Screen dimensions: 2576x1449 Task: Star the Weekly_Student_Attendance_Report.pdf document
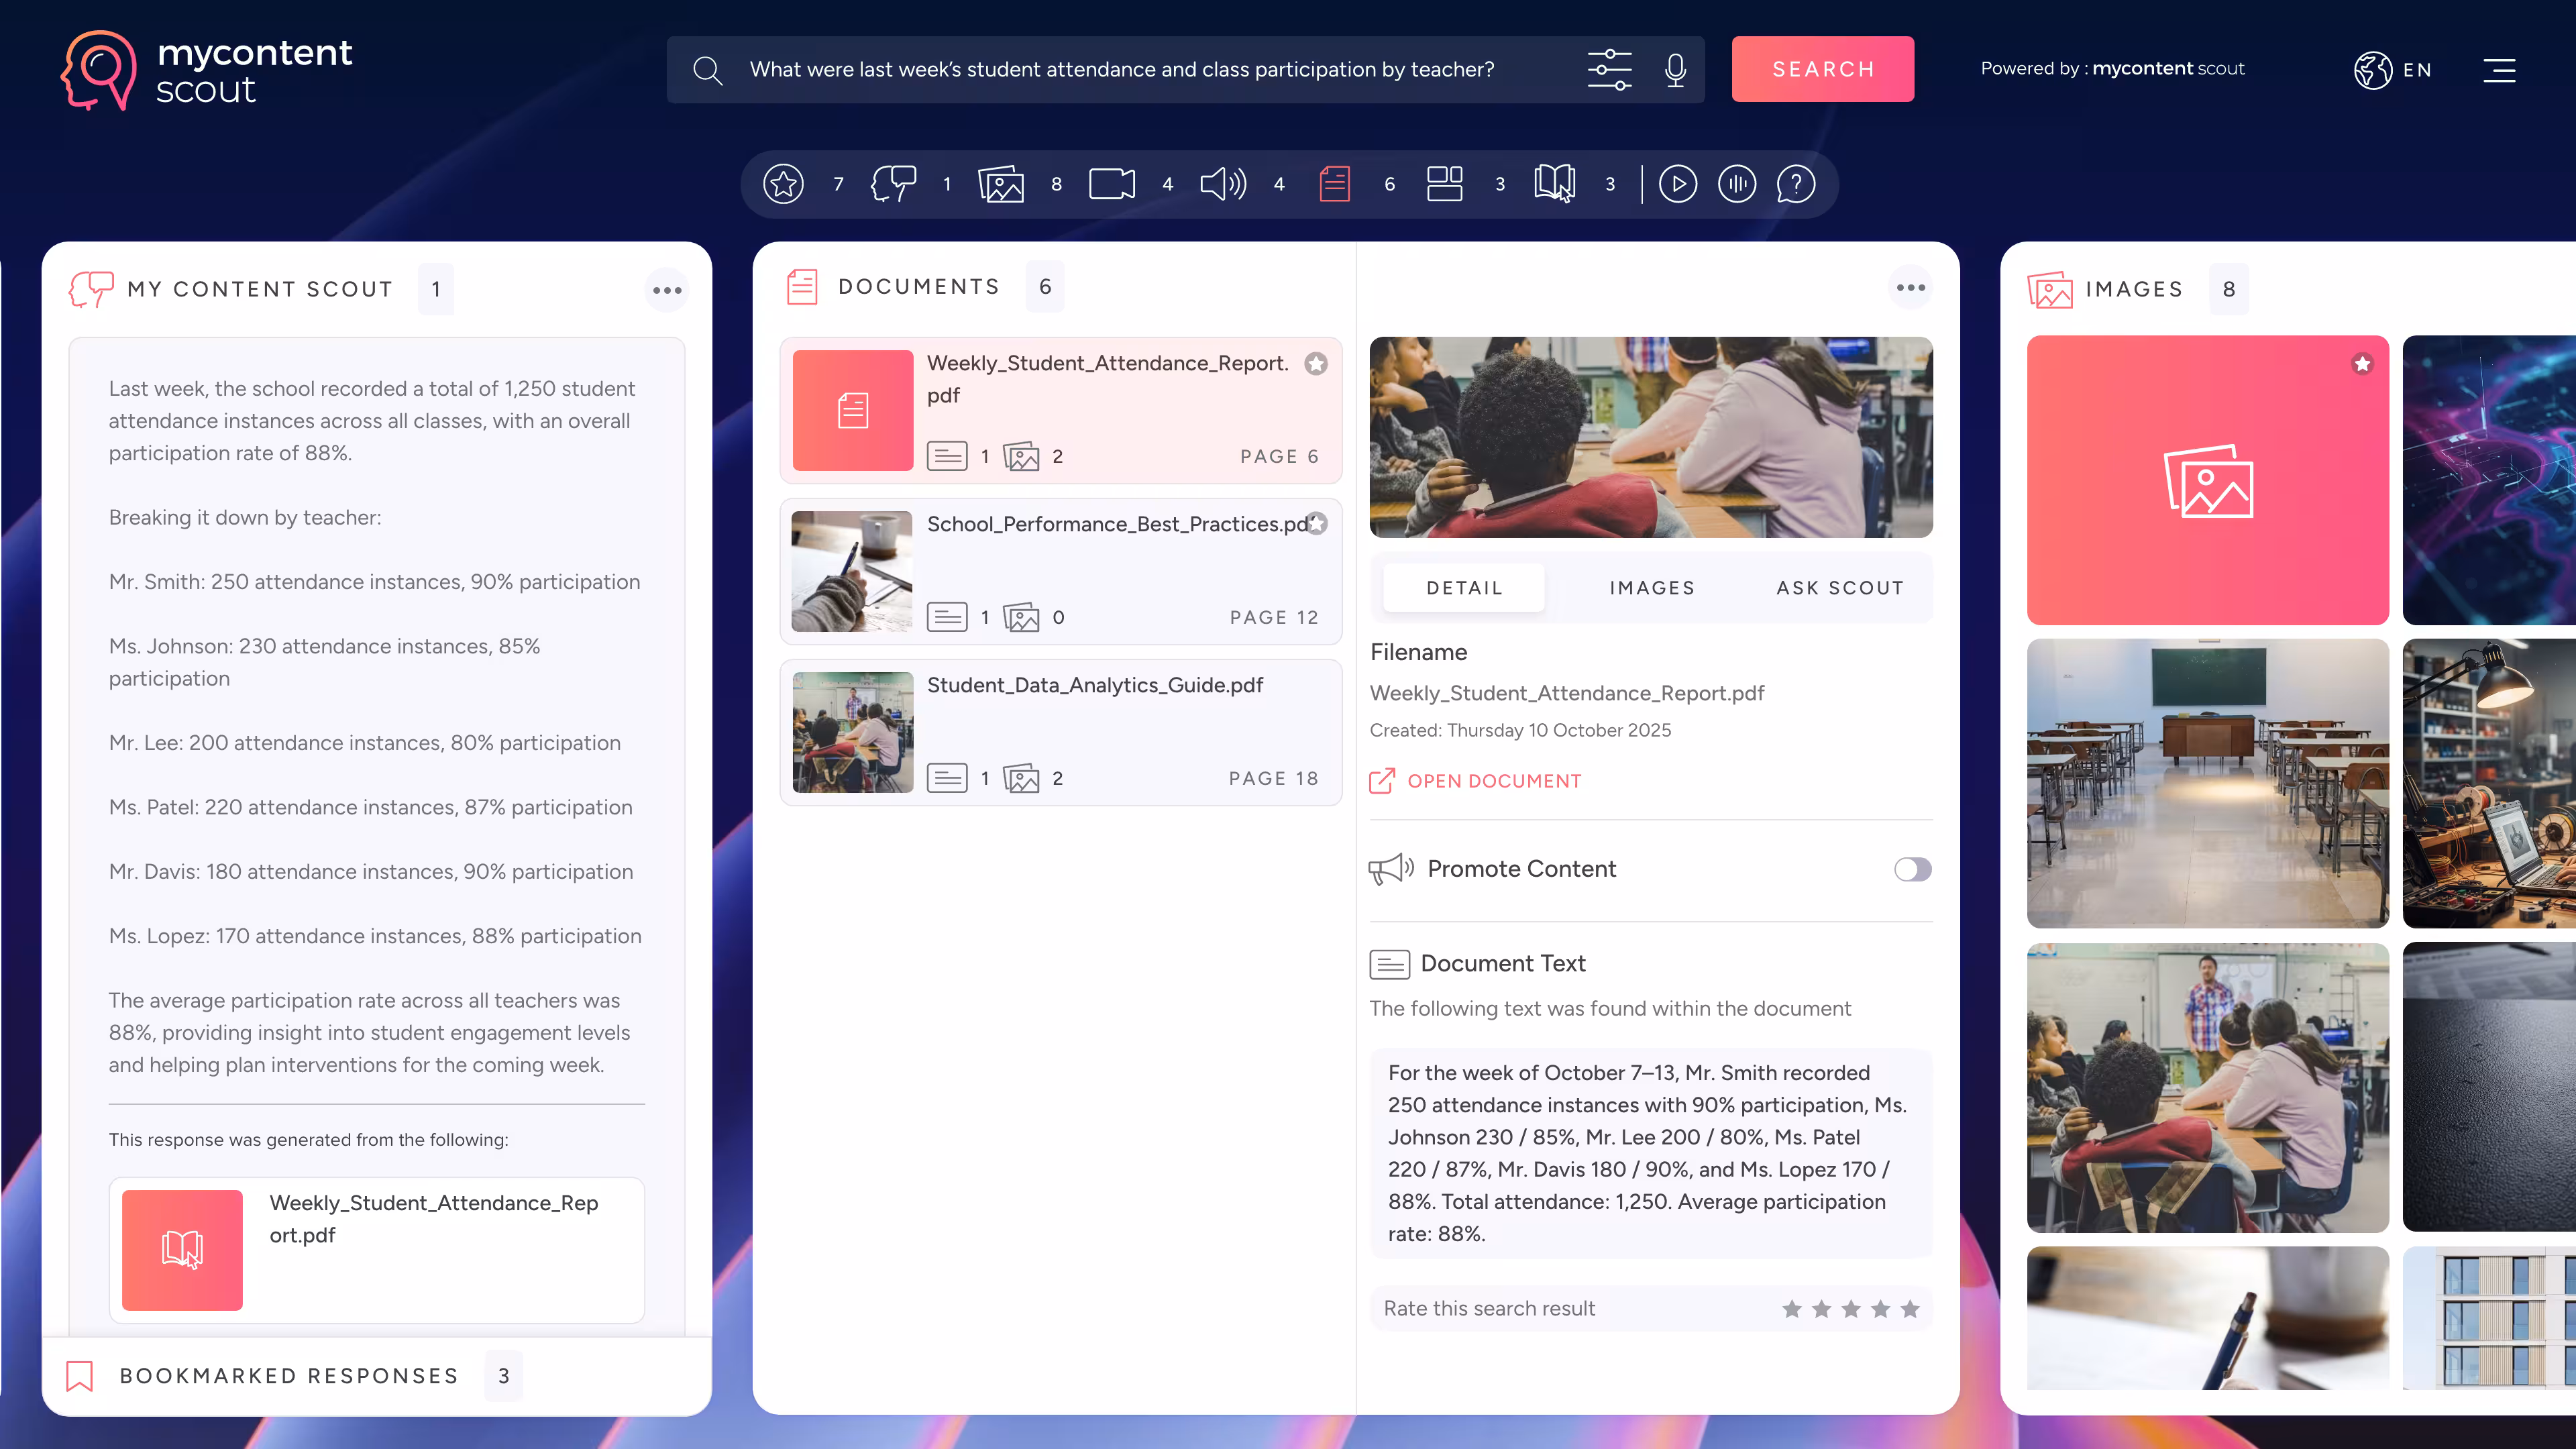click(x=1316, y=364)
